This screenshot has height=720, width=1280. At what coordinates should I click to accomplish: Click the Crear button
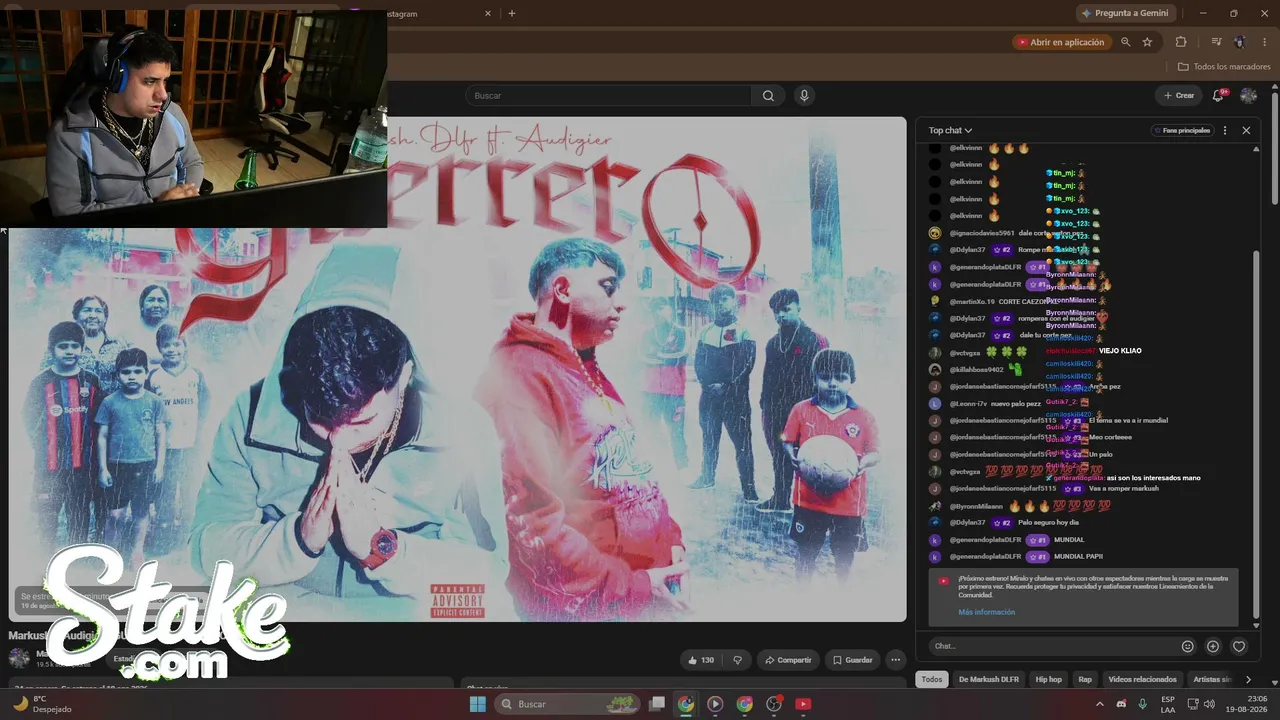tap(1178, 96)
